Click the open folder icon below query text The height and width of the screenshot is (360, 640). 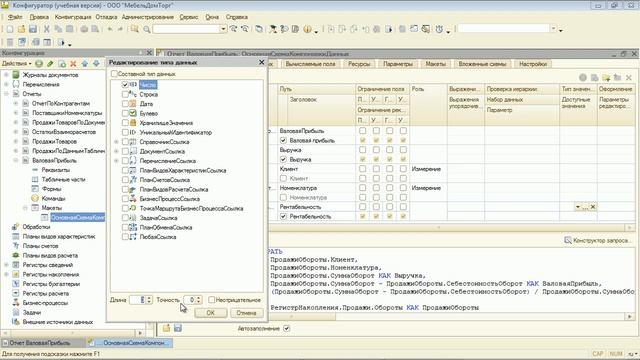click(x=167, y=328)
